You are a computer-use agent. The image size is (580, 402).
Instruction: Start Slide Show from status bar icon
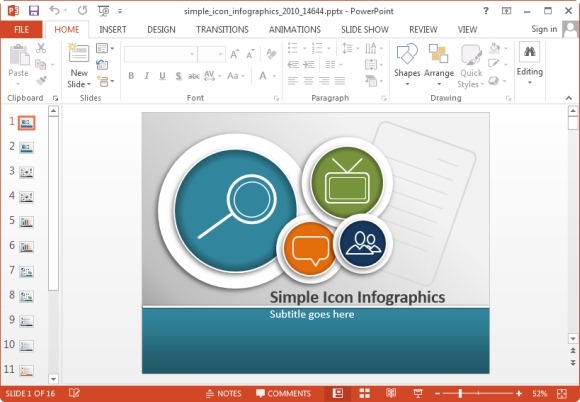(x=418, y=393)
